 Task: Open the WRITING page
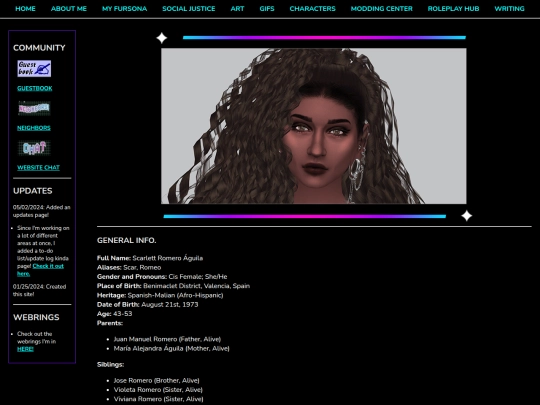[509, 9]
